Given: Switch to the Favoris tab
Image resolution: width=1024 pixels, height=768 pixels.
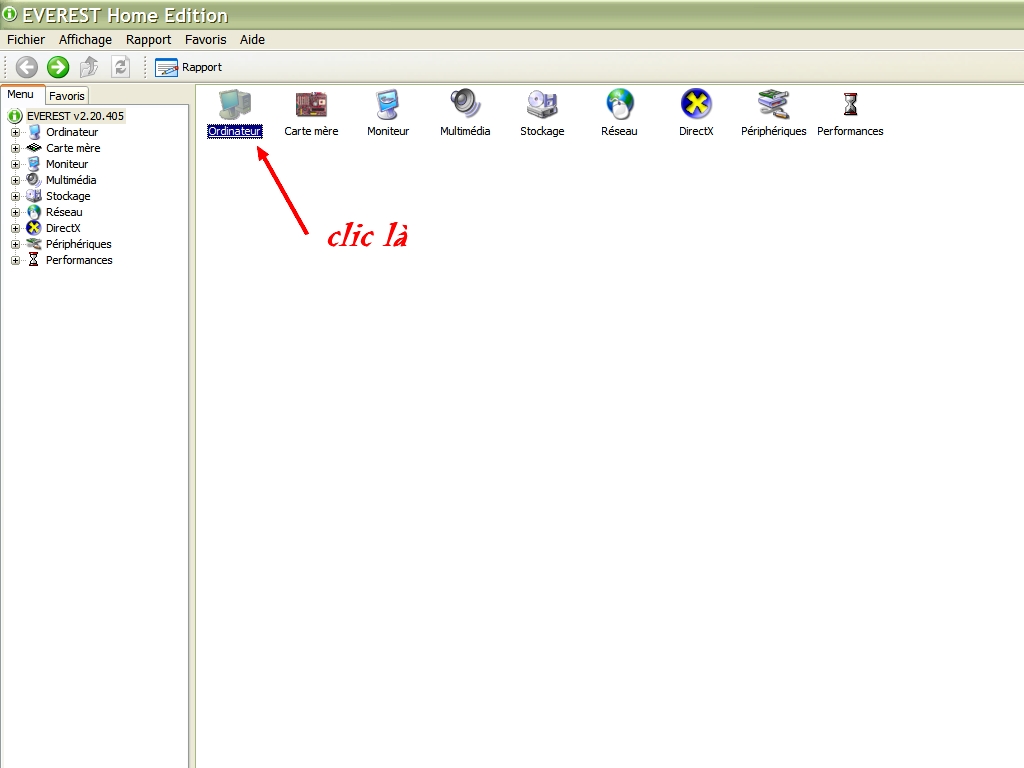Looking at the screenshot, I should click(67, 96).
